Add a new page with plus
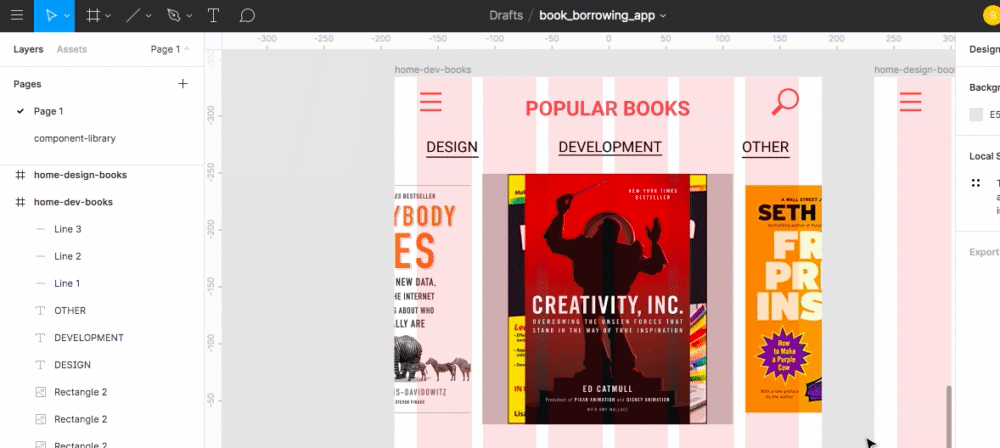The image size is (1000, 448). [x=183, y=84]
